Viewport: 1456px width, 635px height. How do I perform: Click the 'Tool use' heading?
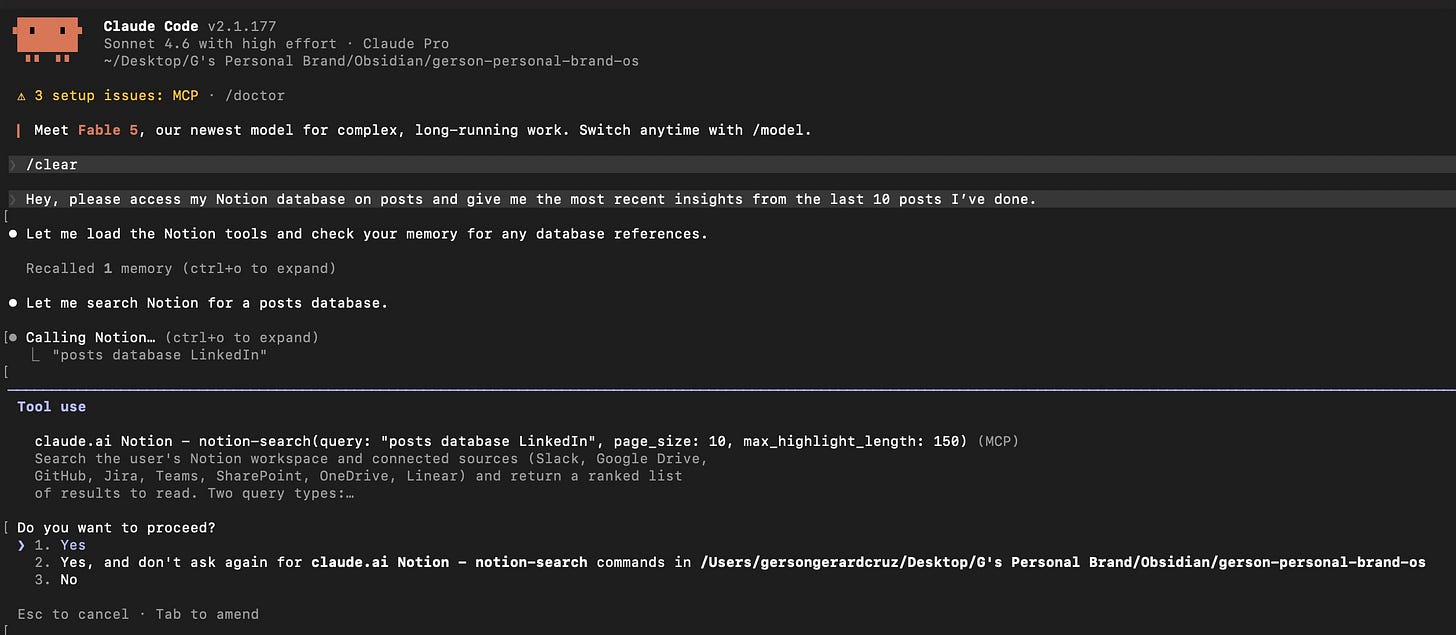[52, 407]
